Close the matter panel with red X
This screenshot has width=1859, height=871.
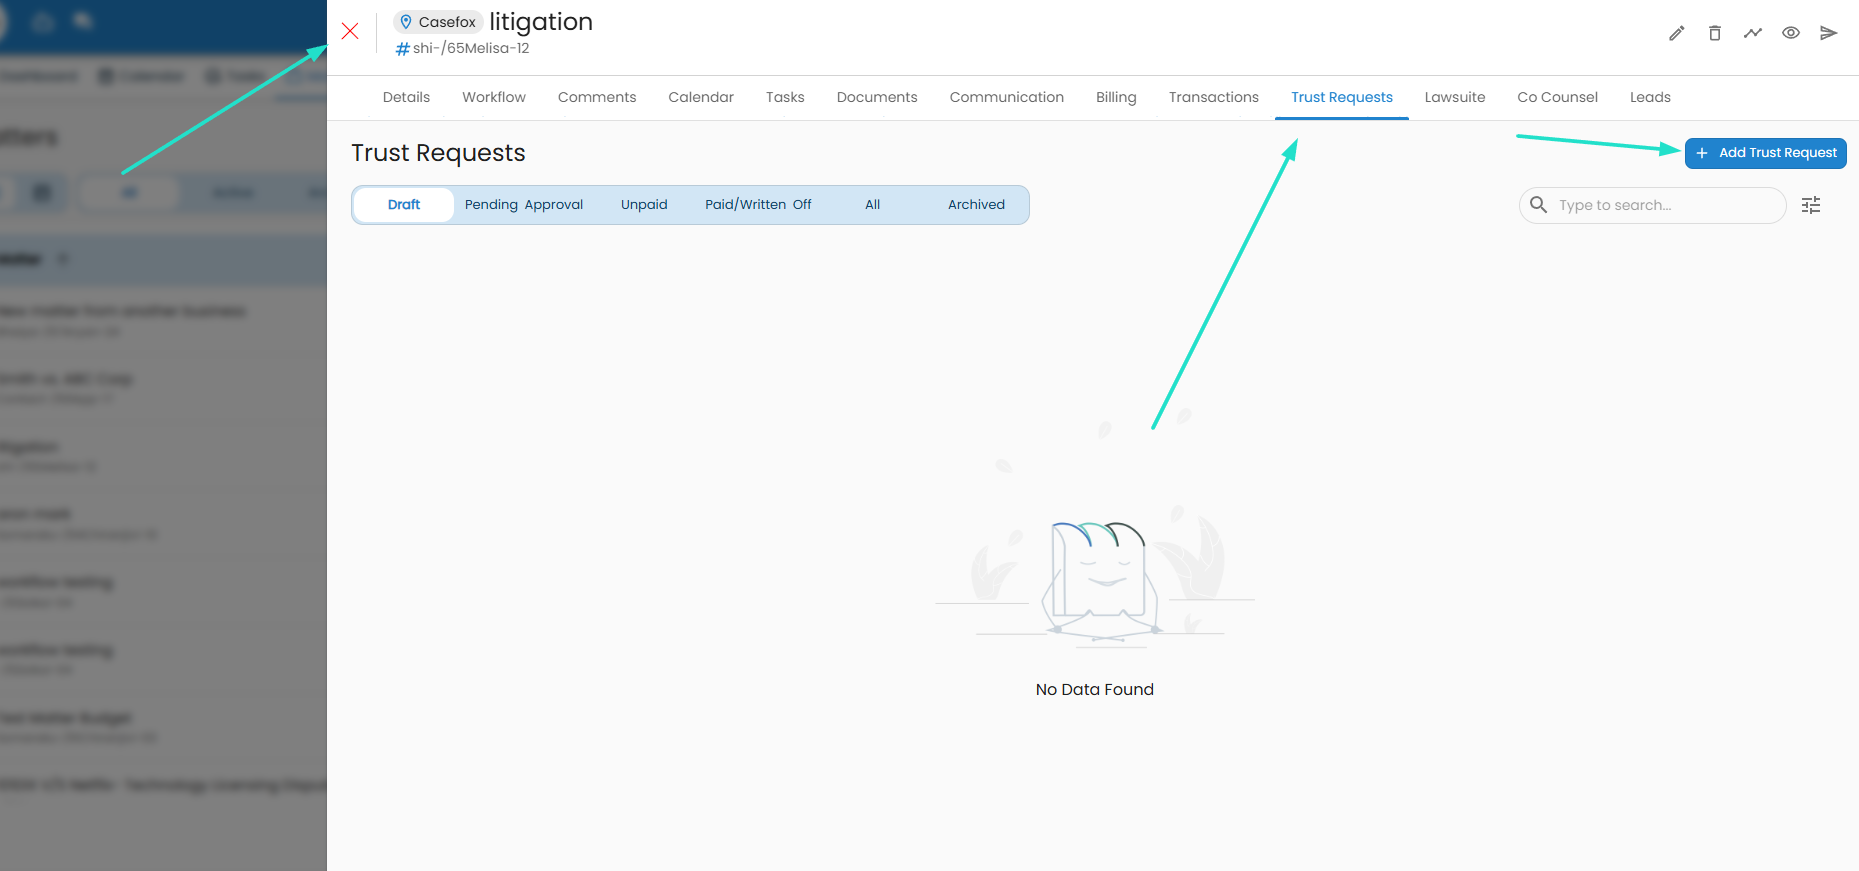point(350,31)
